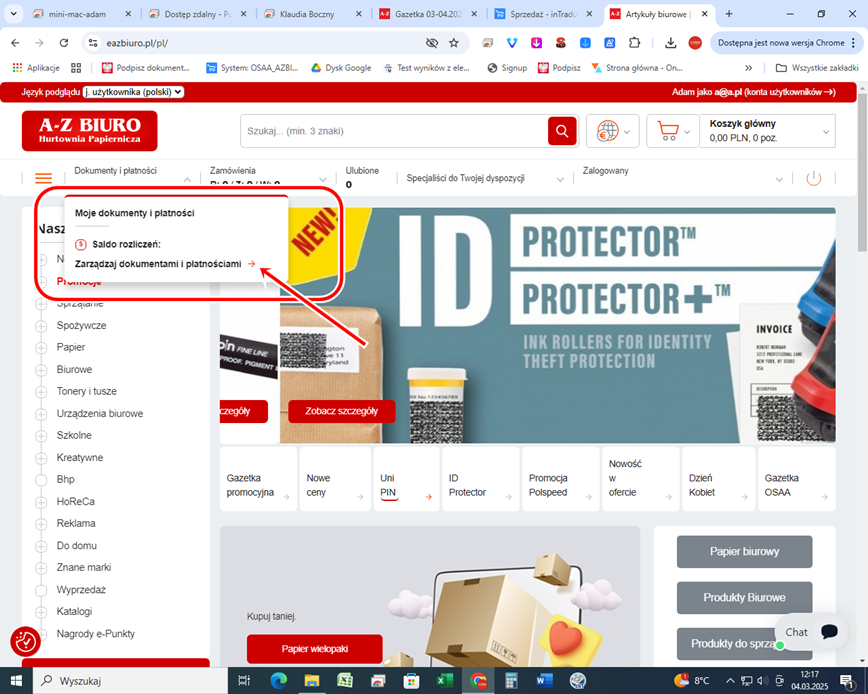This screenshot has width=868, height=694.
Task: Open the Uni PIN tile
Action: (406, 479)
